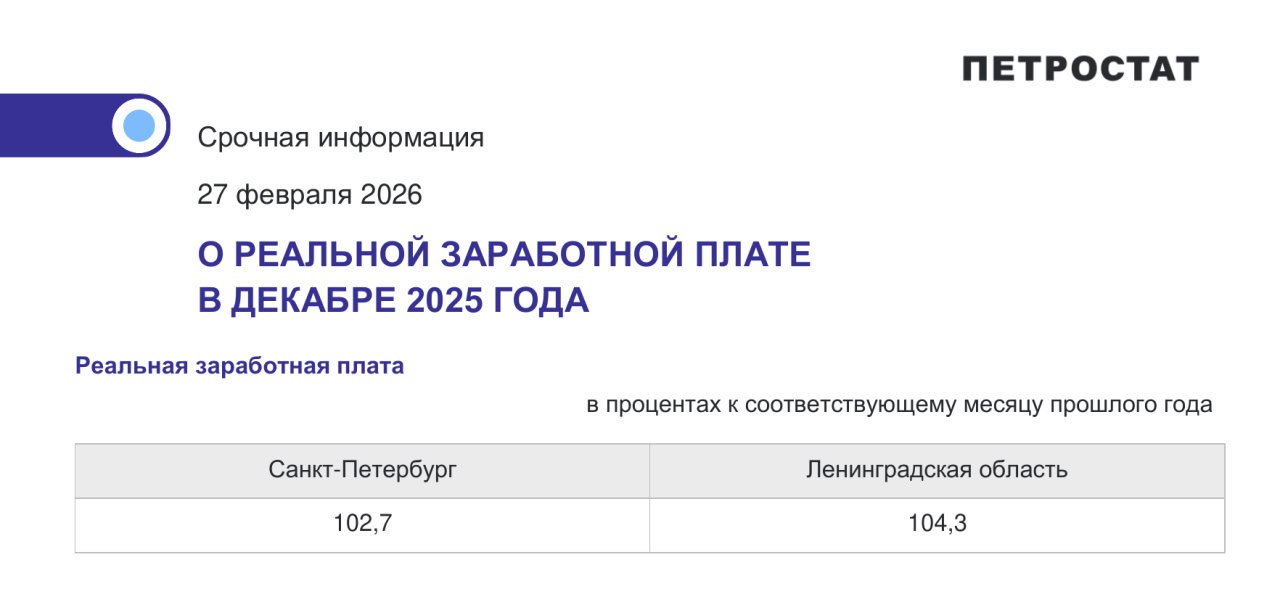This screenshot has width=1280, height=602.
Task: Click the light blue circle icon
Action: (x=139, y=126)
